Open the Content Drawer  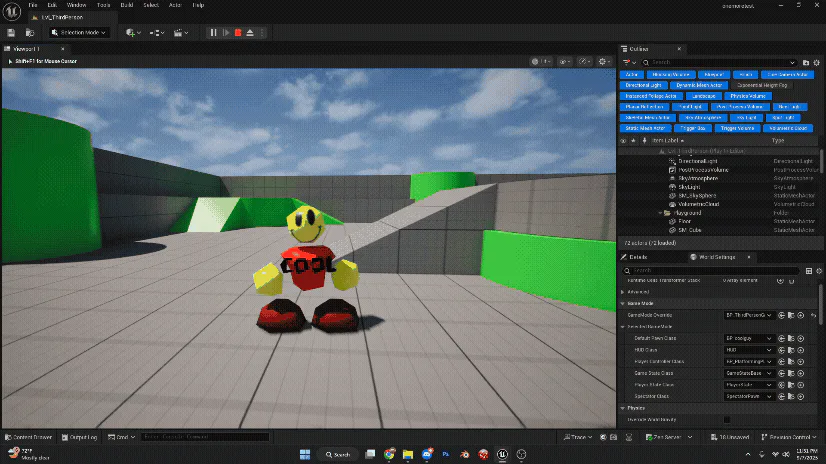click(x=28, y=437)
